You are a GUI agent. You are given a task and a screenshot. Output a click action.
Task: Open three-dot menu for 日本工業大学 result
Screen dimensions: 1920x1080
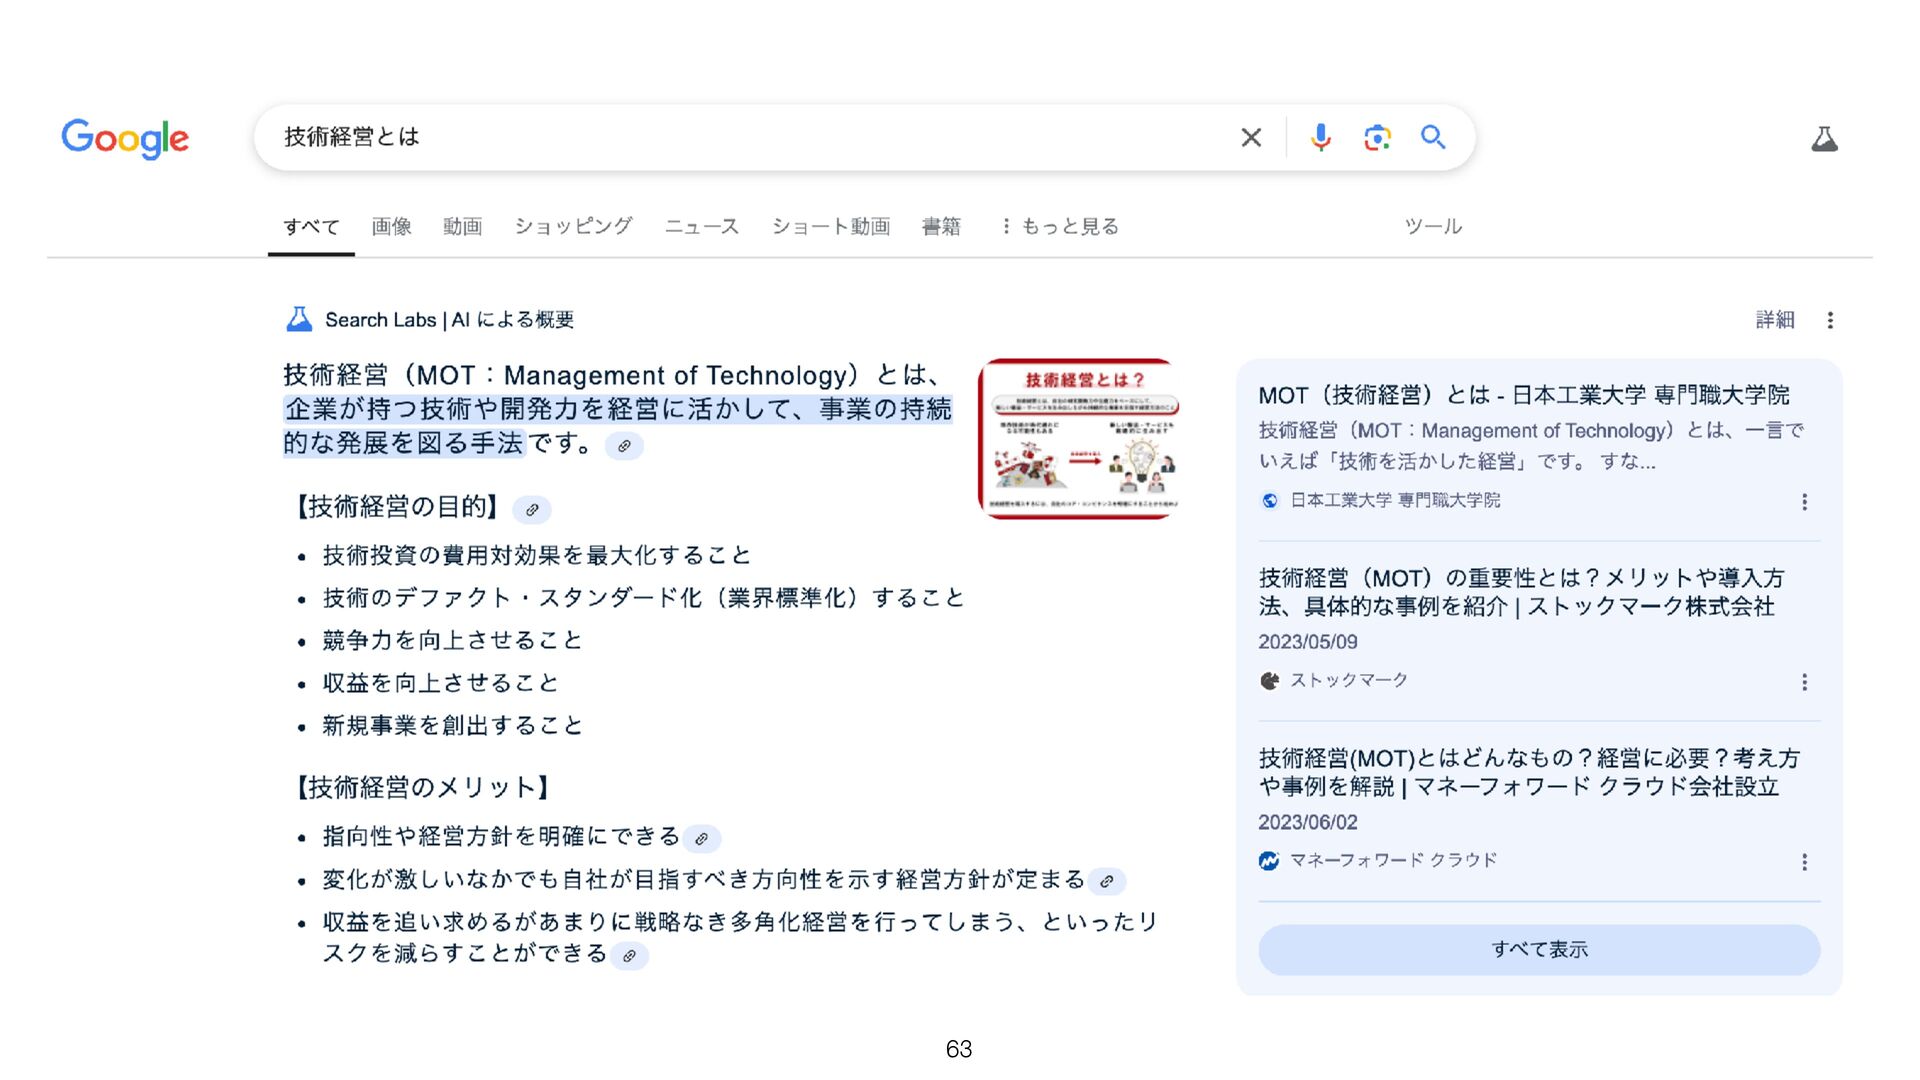(x=1804, y=502)
